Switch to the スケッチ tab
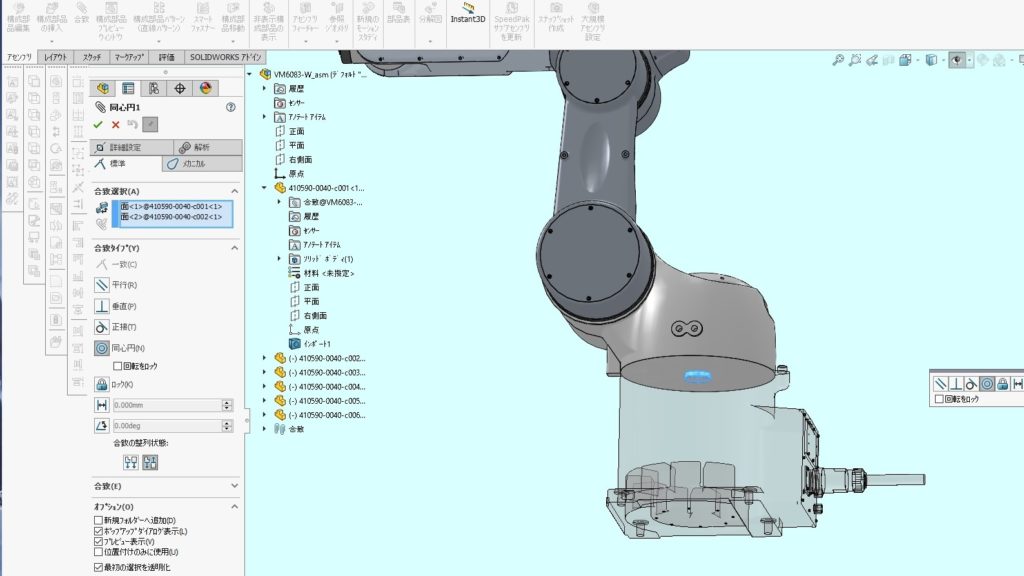The height and width of the screenshot is (576, 1024). [x=91, y=58]
